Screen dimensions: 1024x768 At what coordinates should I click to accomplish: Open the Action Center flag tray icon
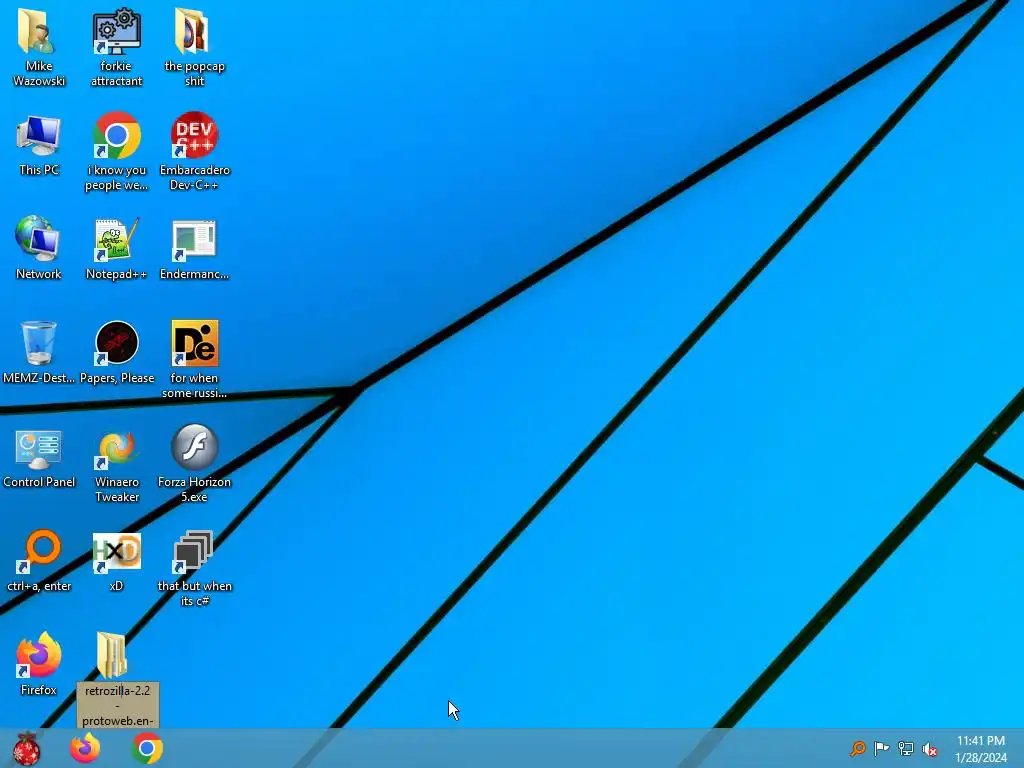[x=882, y=748]
